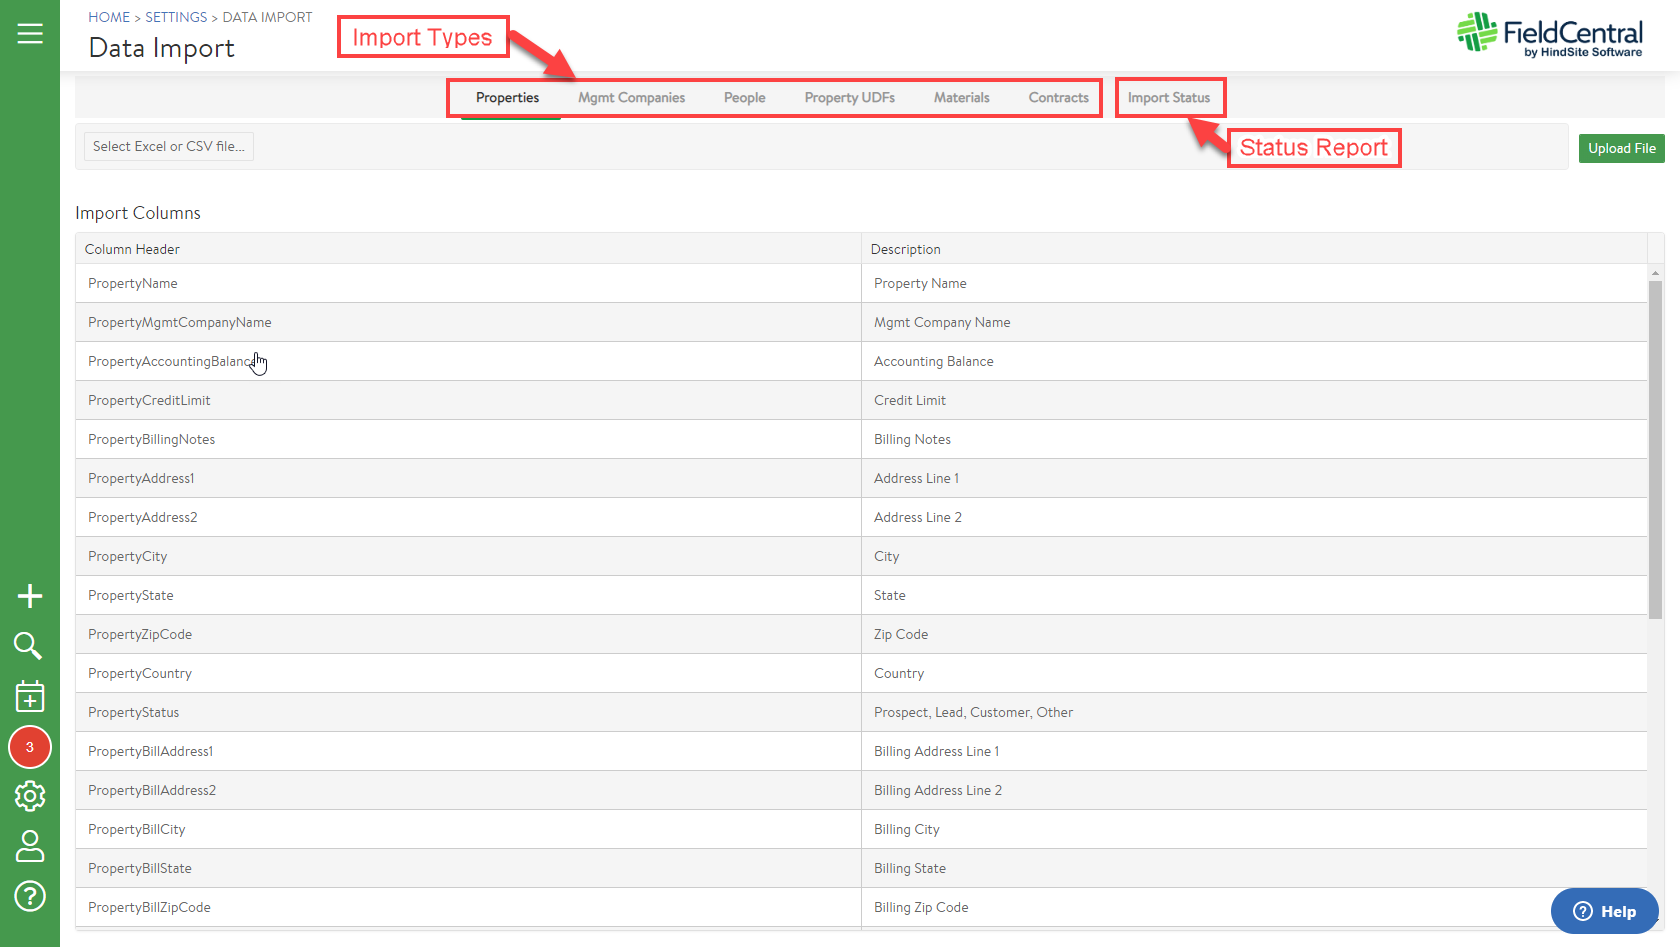This screenshot has height=947, width=1680.
Task: Open the calendar schedule icon
Action: click(x=30, y=696)
